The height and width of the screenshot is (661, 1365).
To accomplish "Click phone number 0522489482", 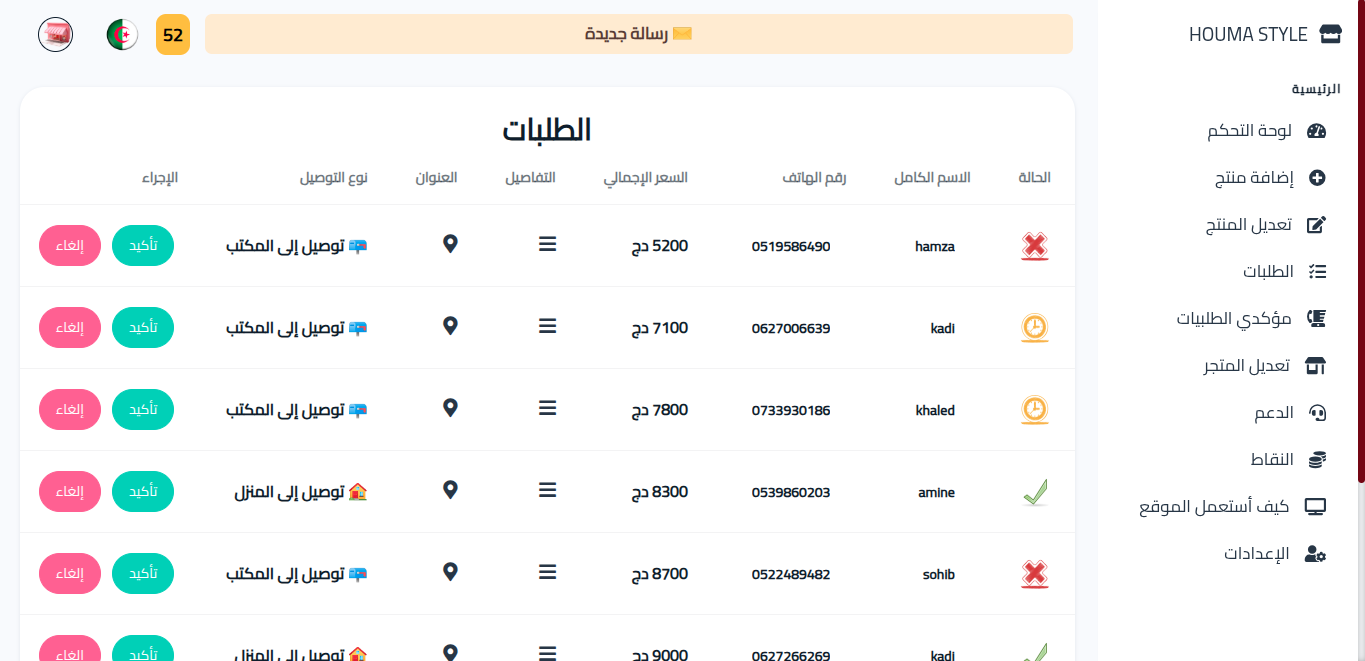I will coord(791,574).
